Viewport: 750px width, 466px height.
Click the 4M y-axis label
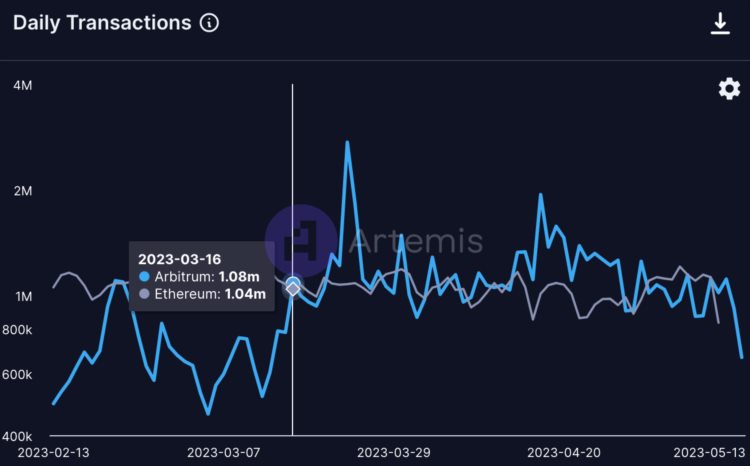(22, 86)
